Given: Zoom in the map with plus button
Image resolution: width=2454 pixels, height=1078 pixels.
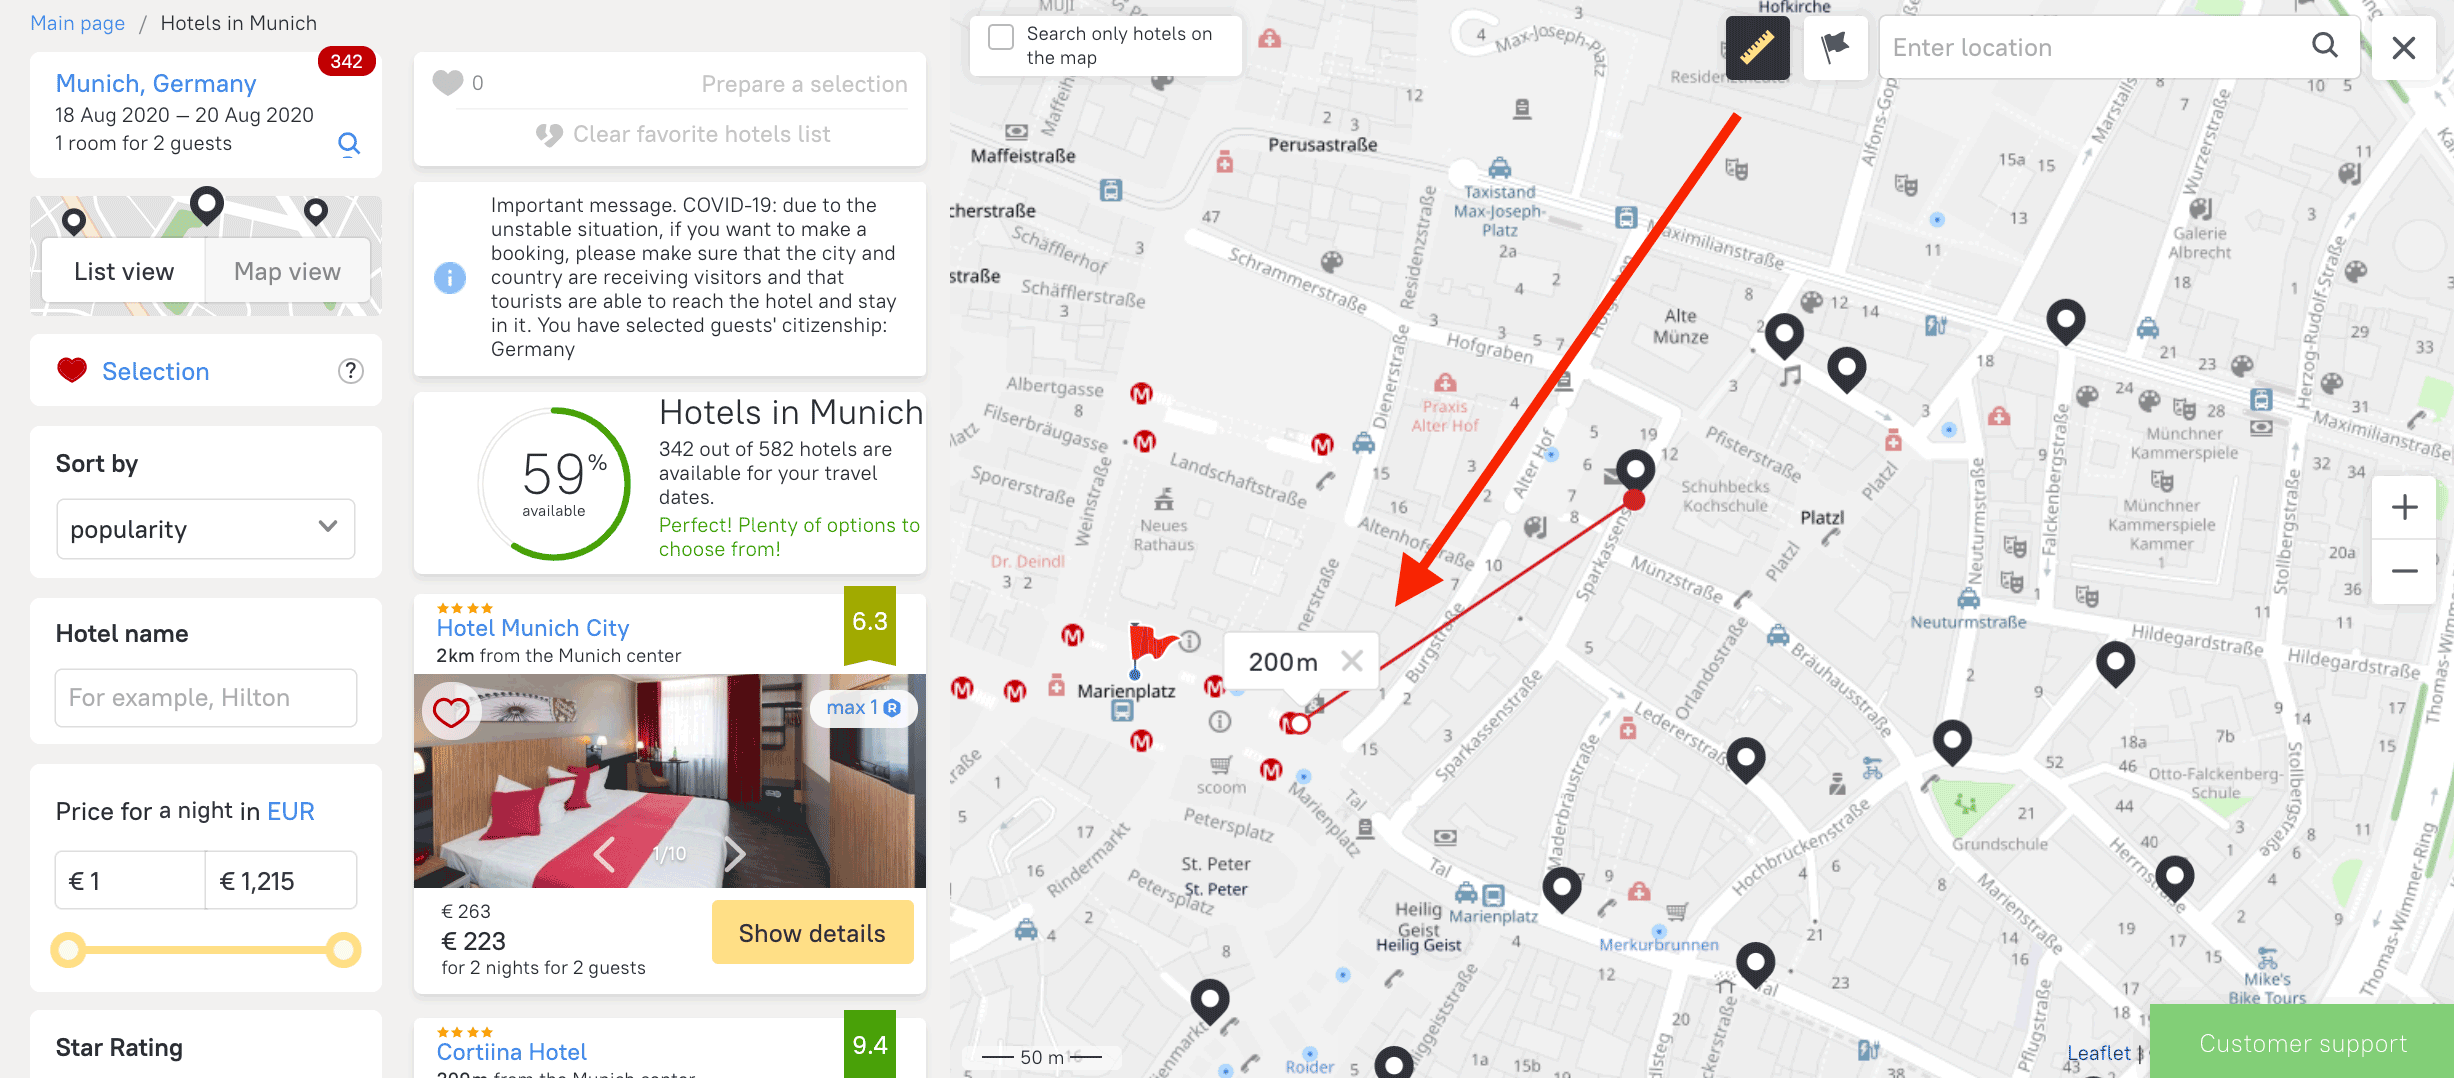Looking at the screenshot, I should [2404, 507].
